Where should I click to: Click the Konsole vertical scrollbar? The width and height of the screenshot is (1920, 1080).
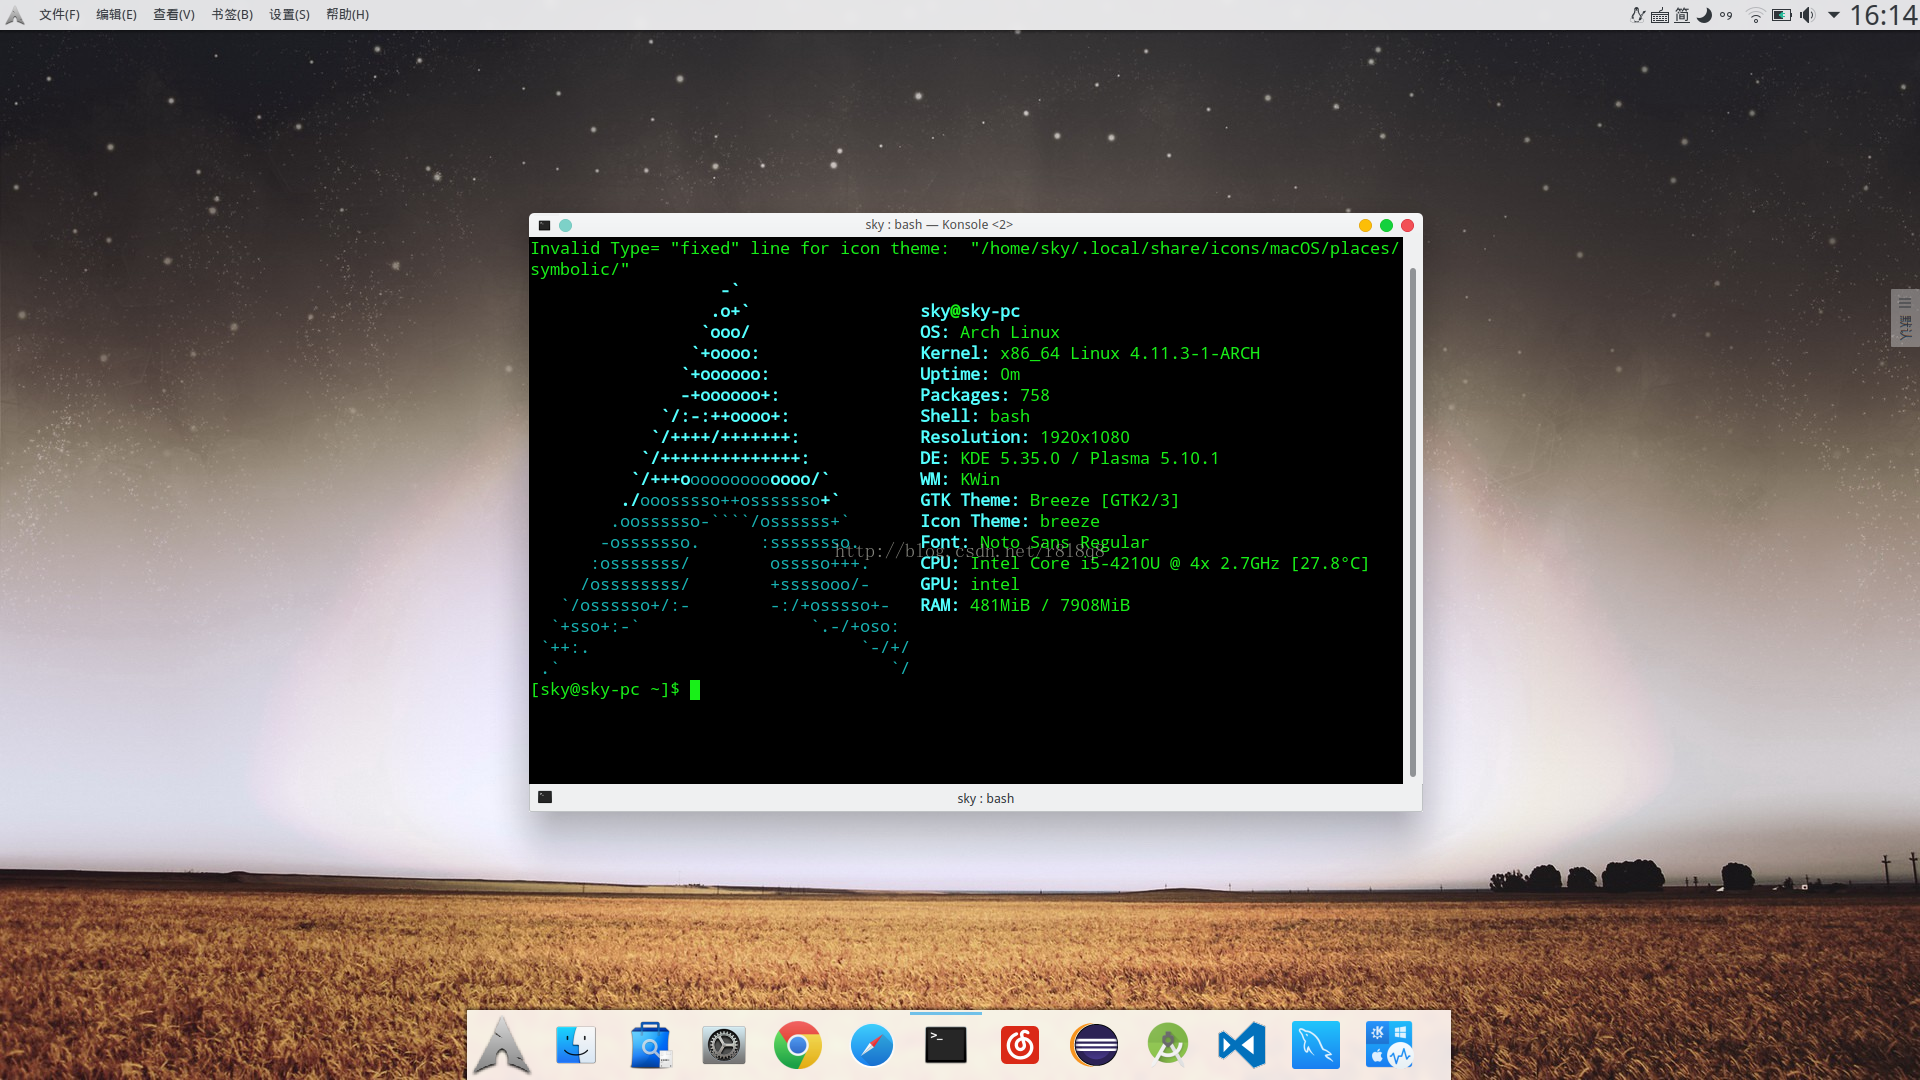point(1413,523)
